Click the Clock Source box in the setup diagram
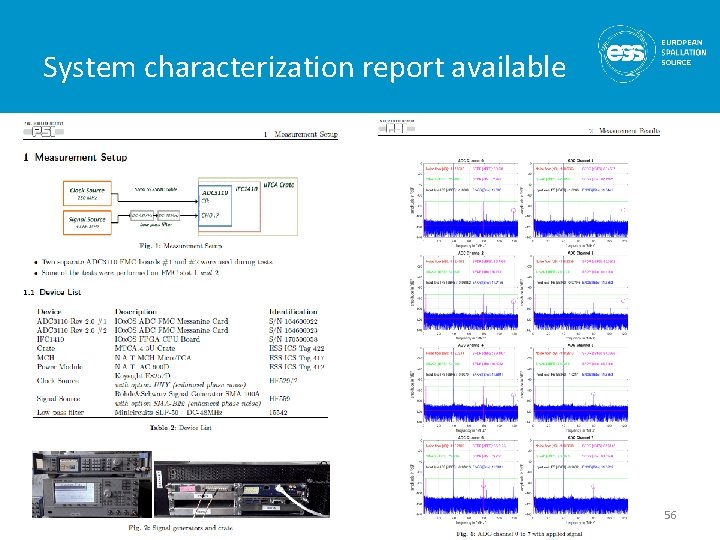This screenshot has height=540, width=720. coord(87,193)
